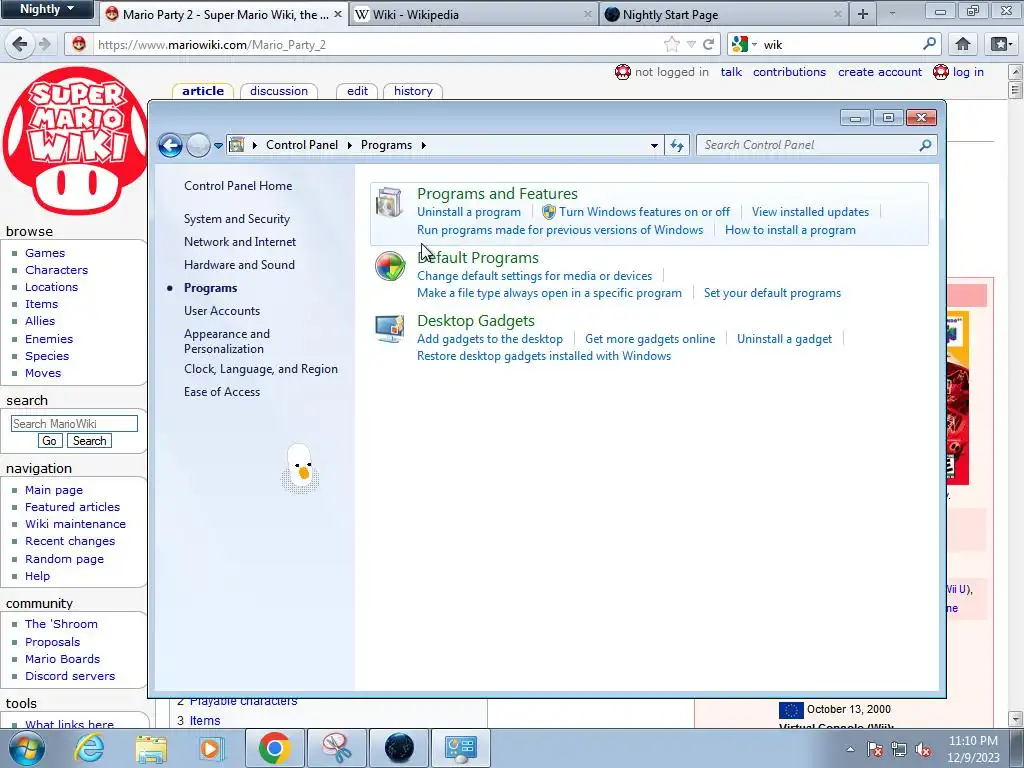Image resolution: width=1024 pixels, height=768 pixels.
Task: Click the browser back arrow button
Action: (20, 44)
